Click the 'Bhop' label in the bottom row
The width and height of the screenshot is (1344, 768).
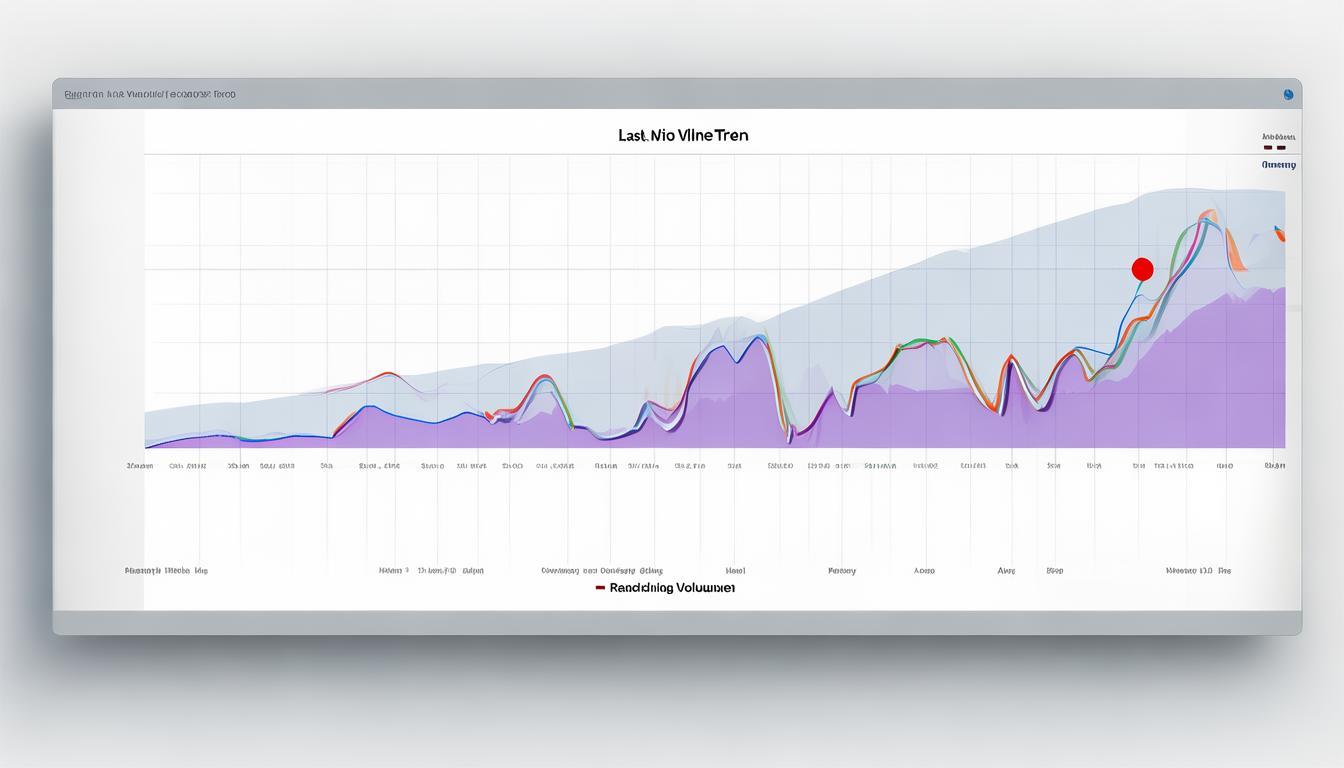tap(1054, 571)
